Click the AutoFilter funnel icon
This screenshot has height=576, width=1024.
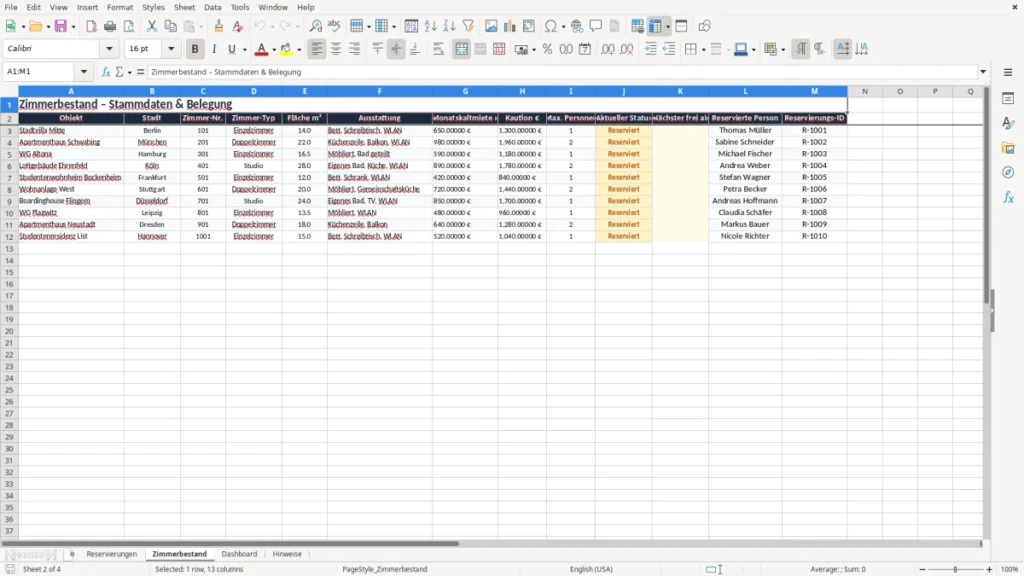click(468, 26)
